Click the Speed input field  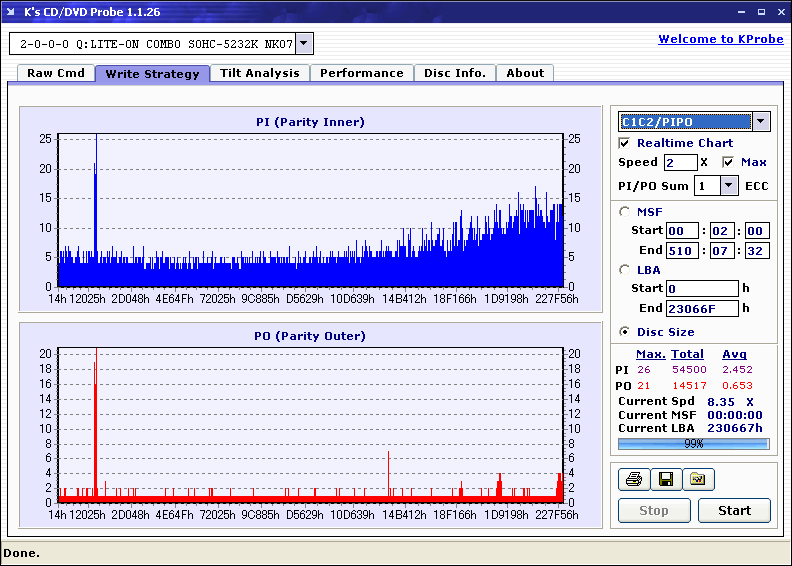pos(681,162)
